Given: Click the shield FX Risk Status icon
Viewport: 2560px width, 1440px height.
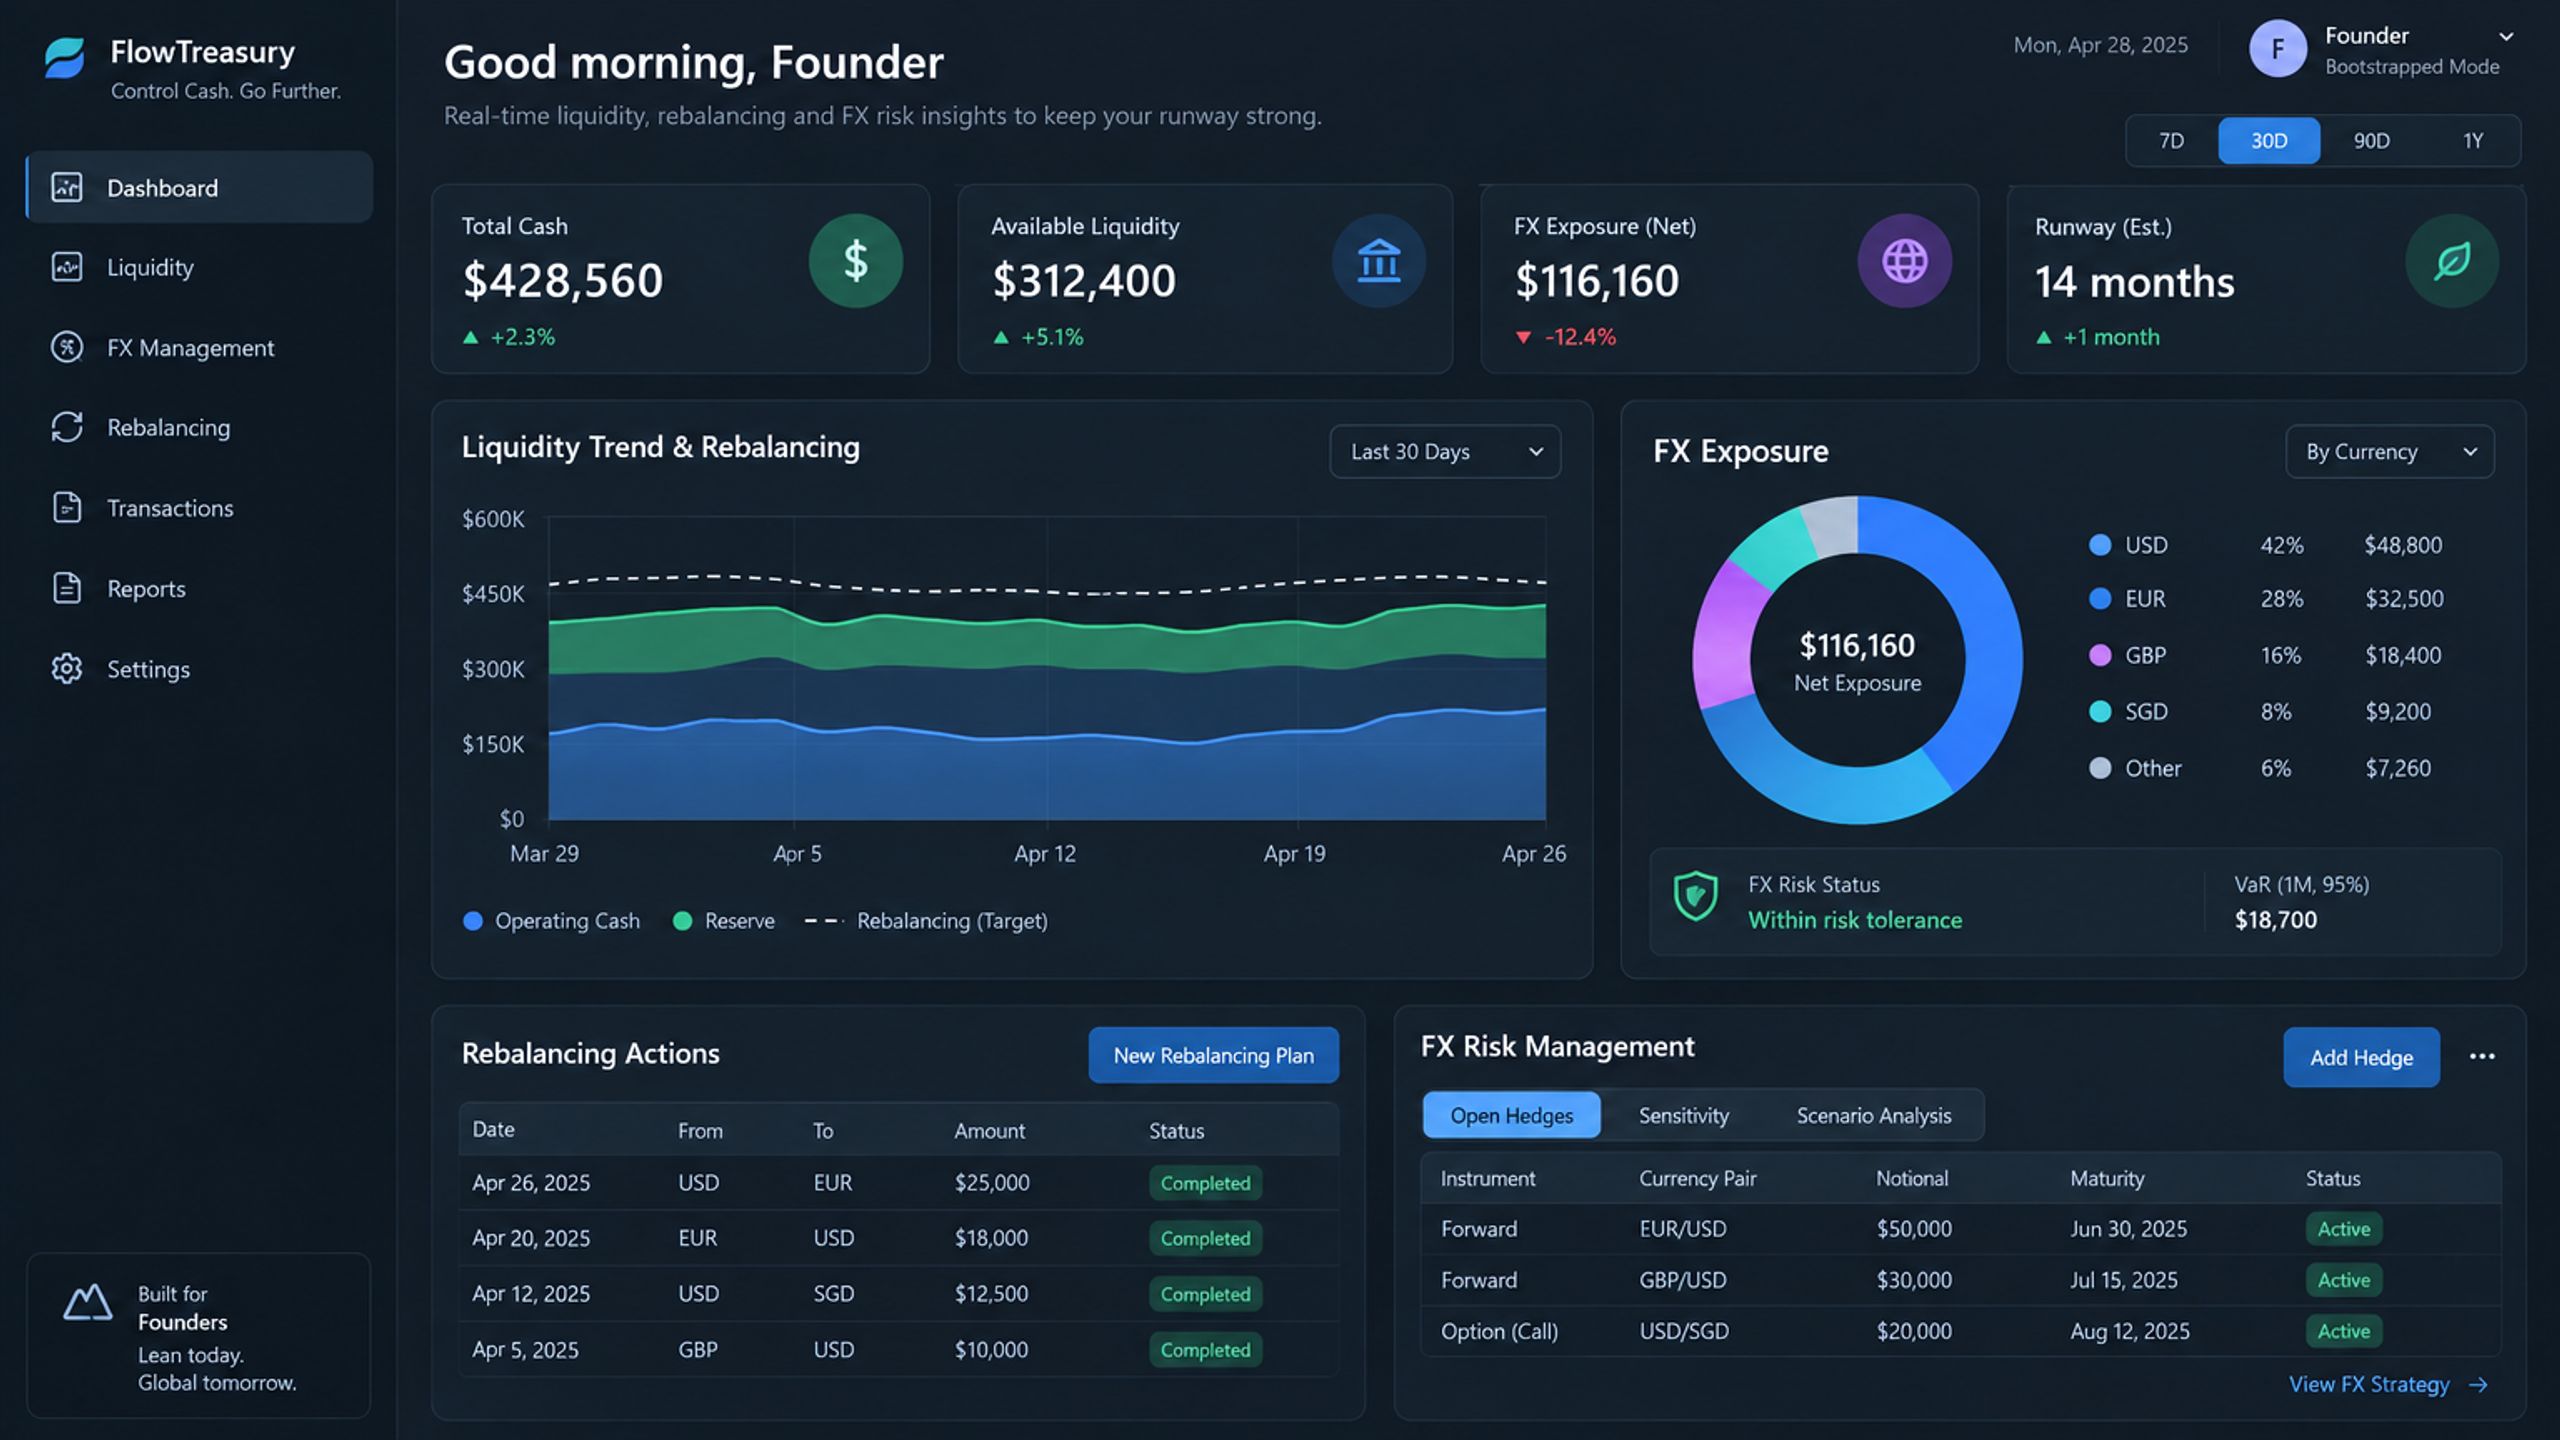Looking at the screenshot, I should (1696, 896).
